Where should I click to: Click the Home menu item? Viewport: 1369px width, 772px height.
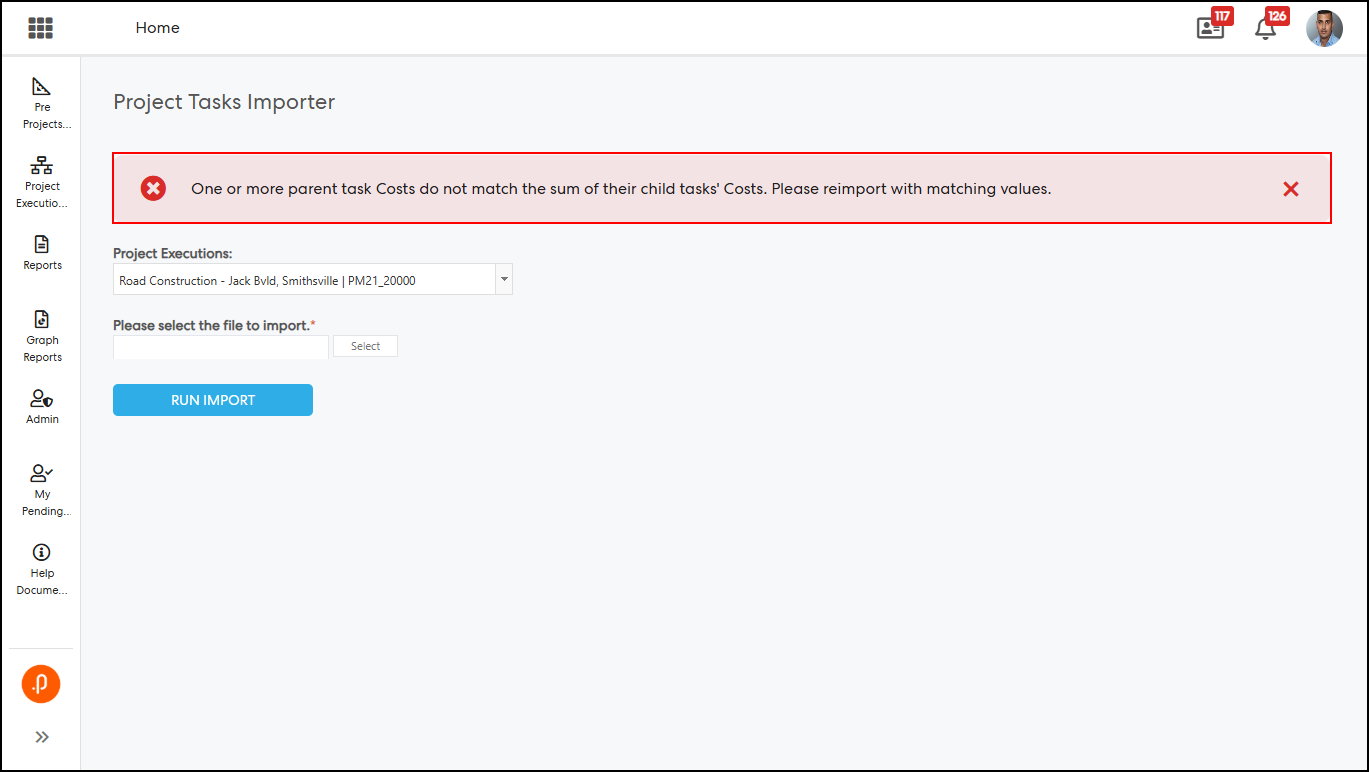click(158, 28)
